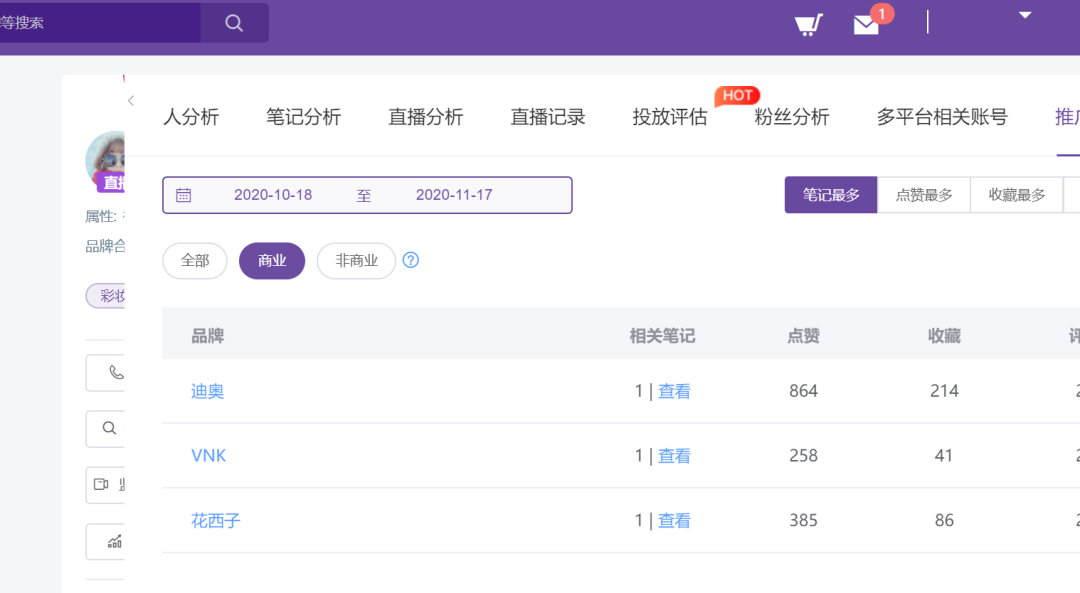
Task: Switch to the 非商业 filter
Action: coord(356,260)
